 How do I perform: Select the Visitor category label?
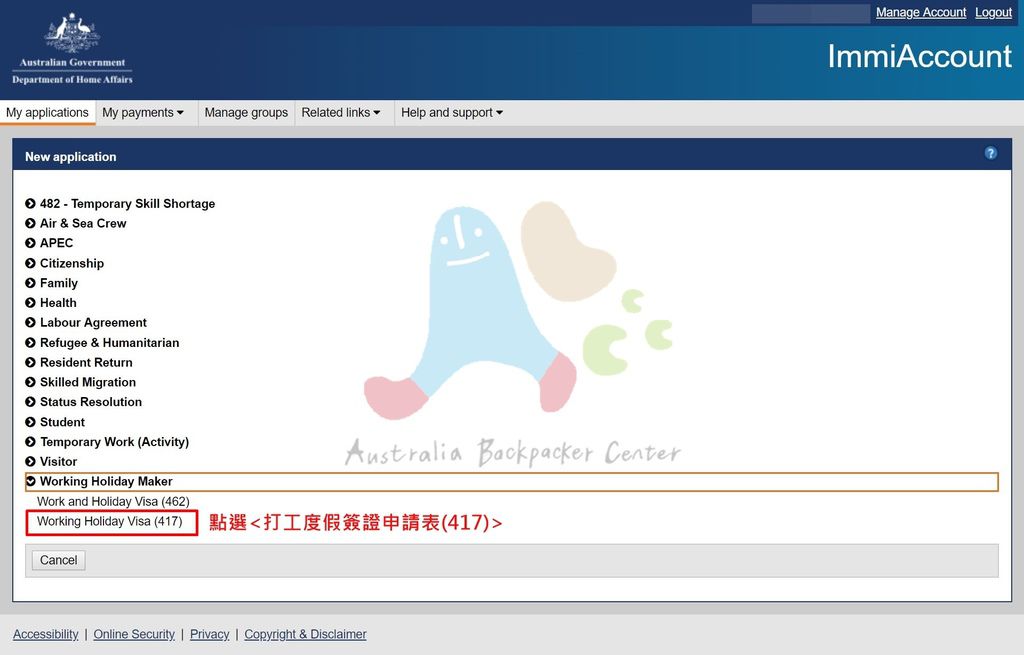59,462
